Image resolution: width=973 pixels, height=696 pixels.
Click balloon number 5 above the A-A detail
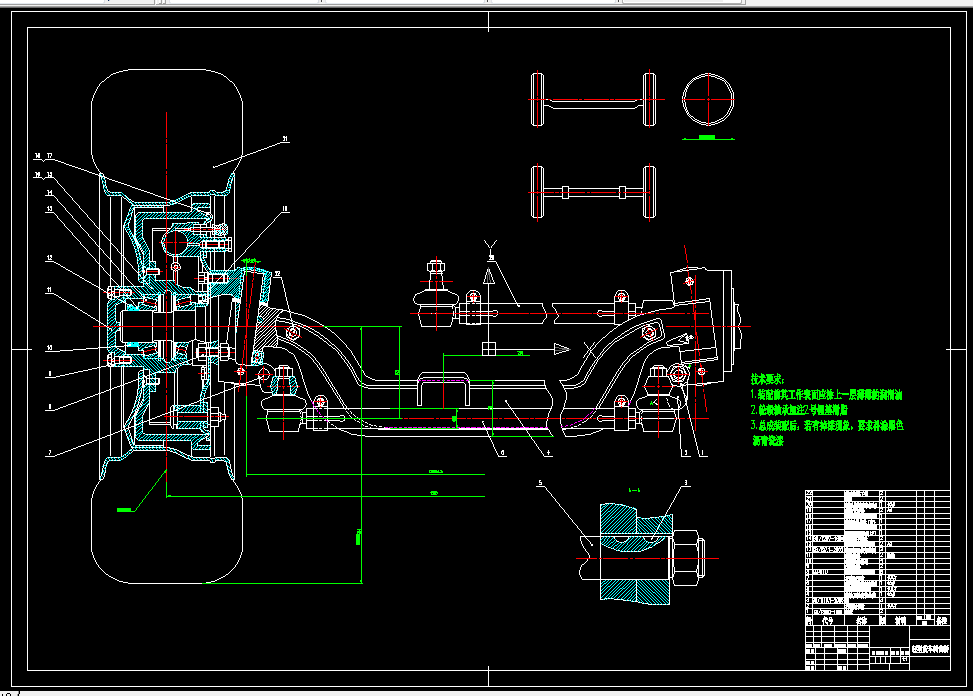click(539, 483)
